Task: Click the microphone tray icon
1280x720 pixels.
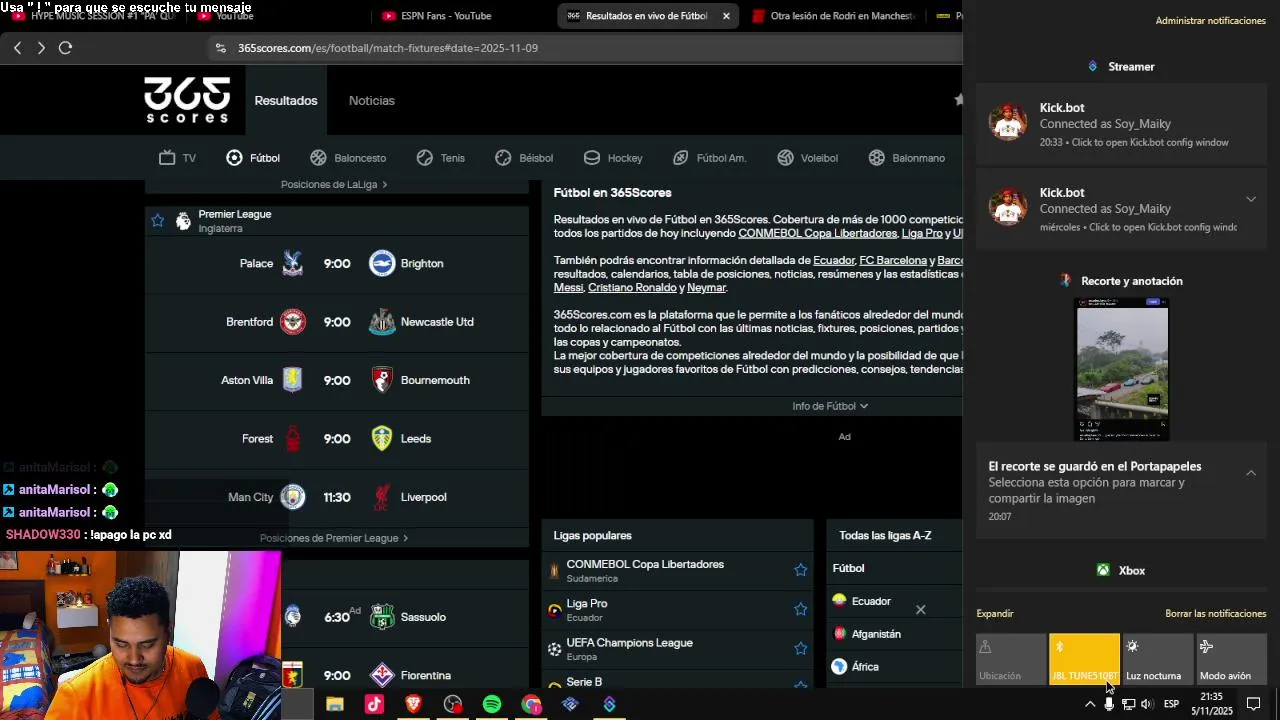Action: 1109,704
